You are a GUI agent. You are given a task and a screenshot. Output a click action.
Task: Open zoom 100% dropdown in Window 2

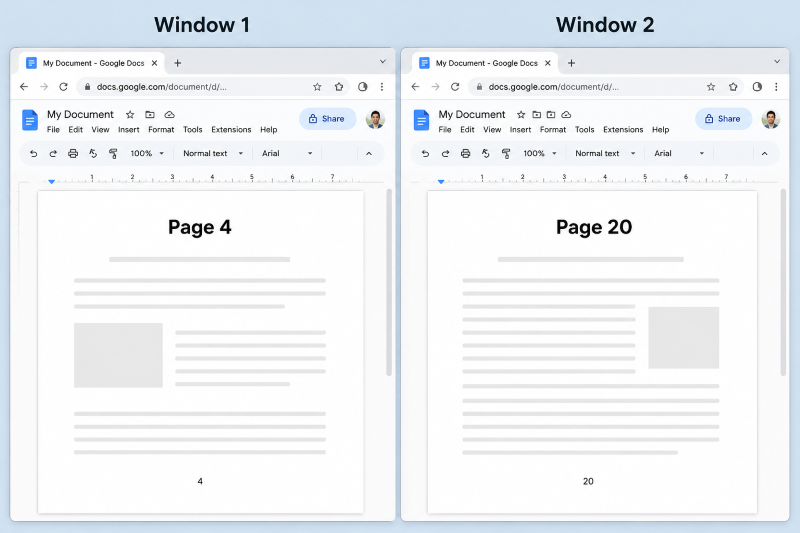coord(540,154)
